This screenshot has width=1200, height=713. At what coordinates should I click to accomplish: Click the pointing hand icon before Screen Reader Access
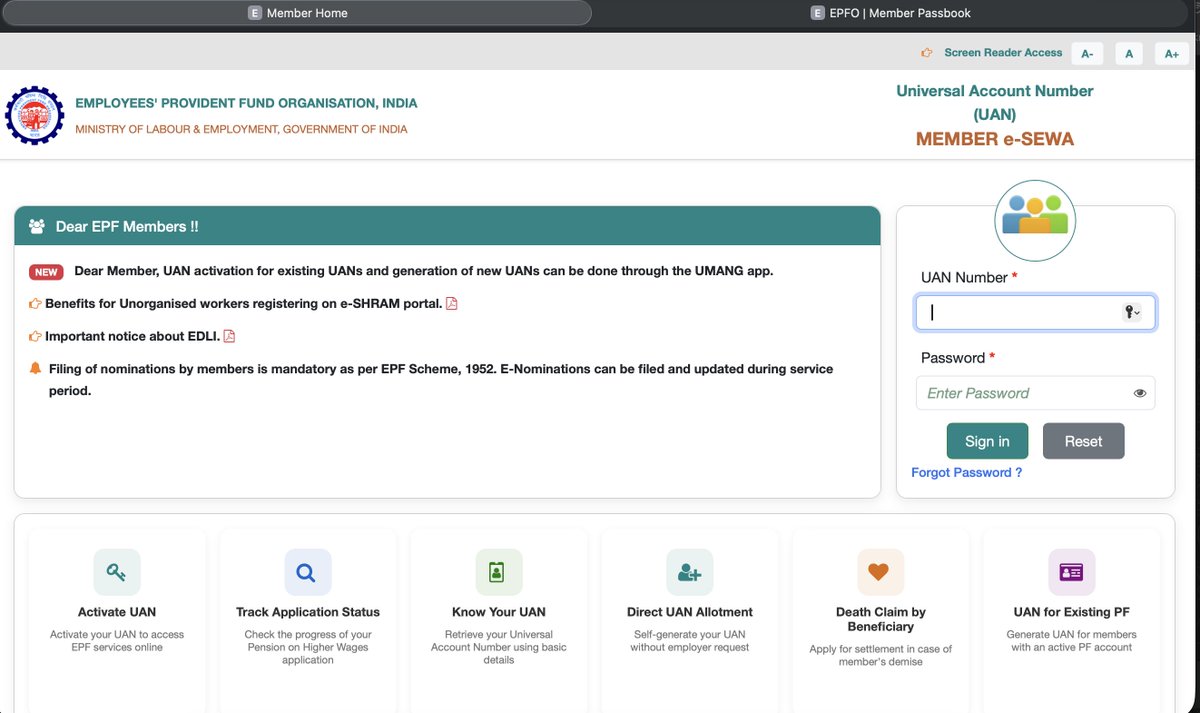(x=927, y=53)
